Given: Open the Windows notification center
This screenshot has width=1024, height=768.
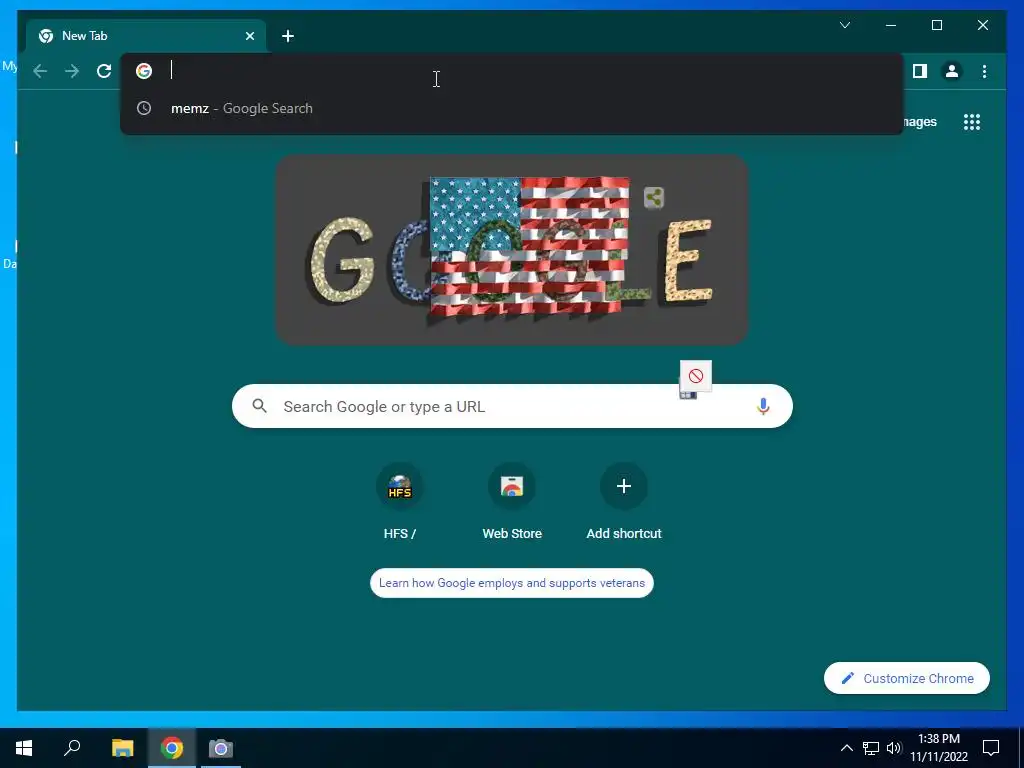Looking at the screenshot, I should pos(991,748).
